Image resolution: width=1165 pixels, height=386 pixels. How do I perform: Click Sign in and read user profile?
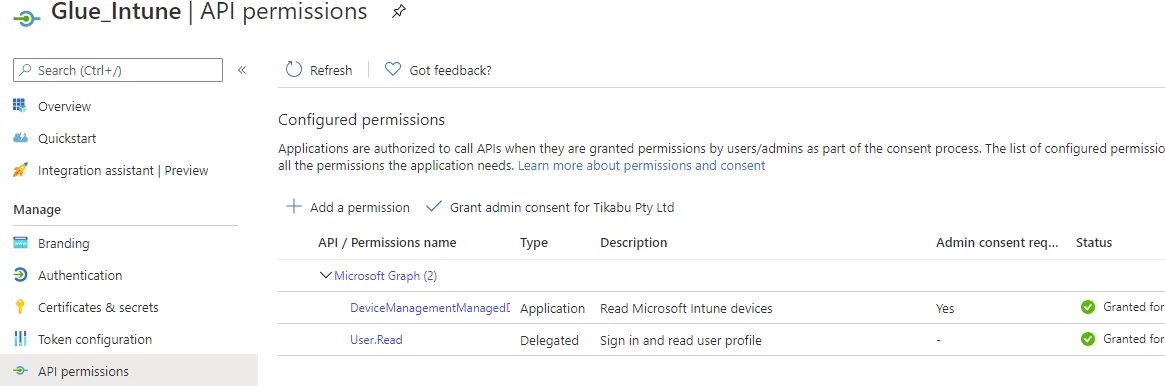681,341
